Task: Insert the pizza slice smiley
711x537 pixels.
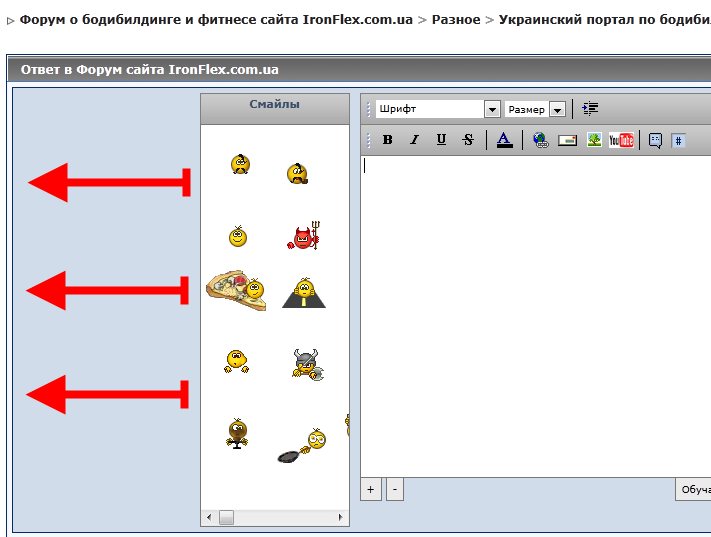Action: tap(236, 289)
